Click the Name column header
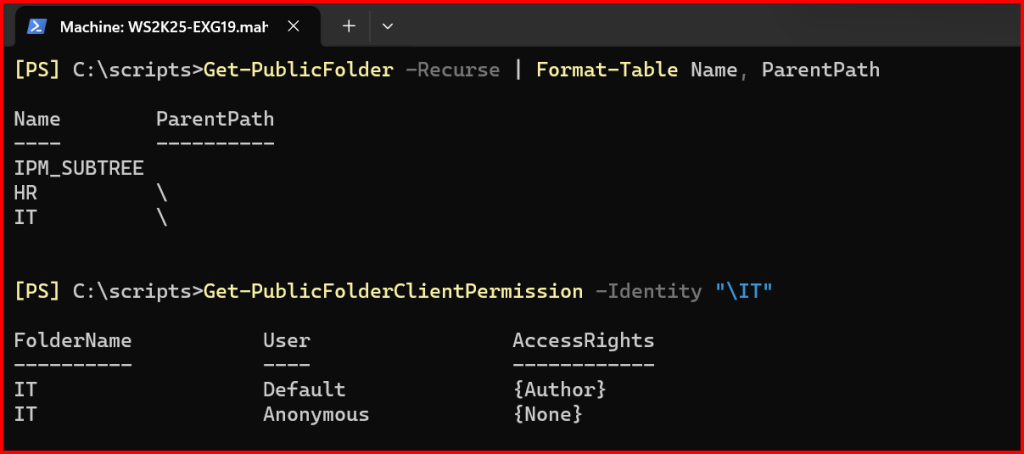Viewport: 1024px width, 454px height. coord(37,119)
